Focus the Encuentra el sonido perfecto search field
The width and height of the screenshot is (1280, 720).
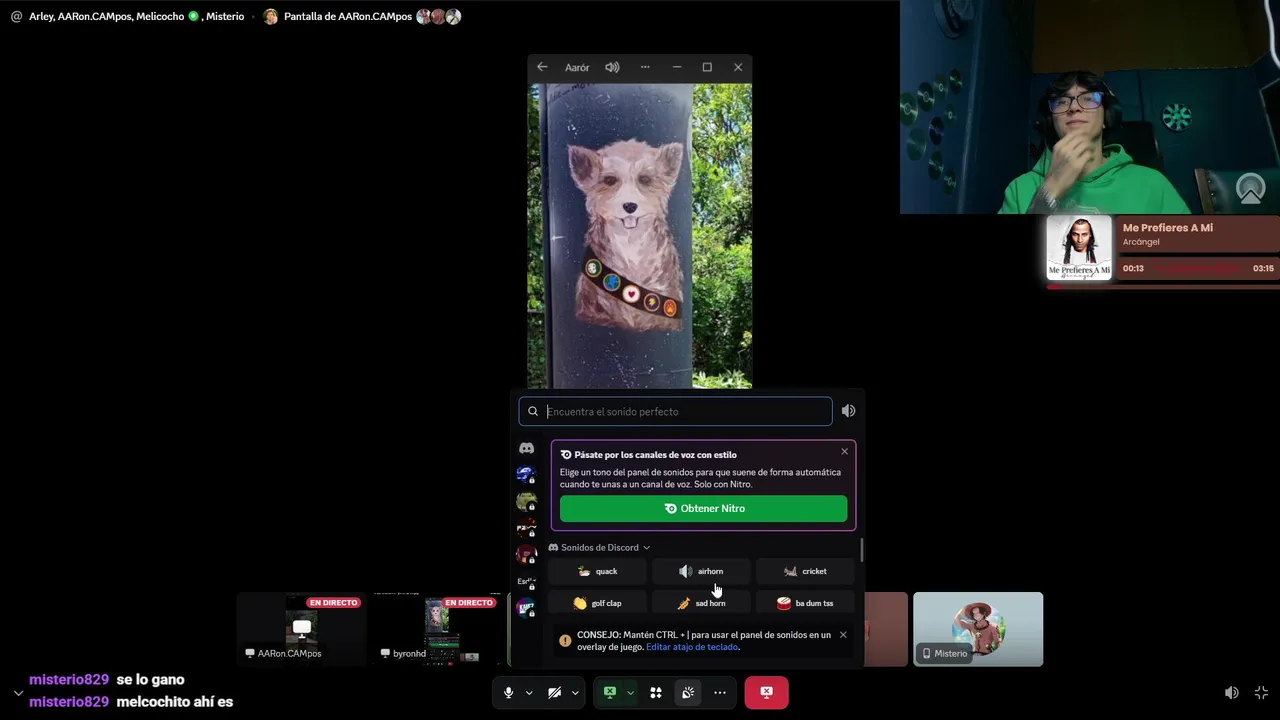tap(675, 411)
